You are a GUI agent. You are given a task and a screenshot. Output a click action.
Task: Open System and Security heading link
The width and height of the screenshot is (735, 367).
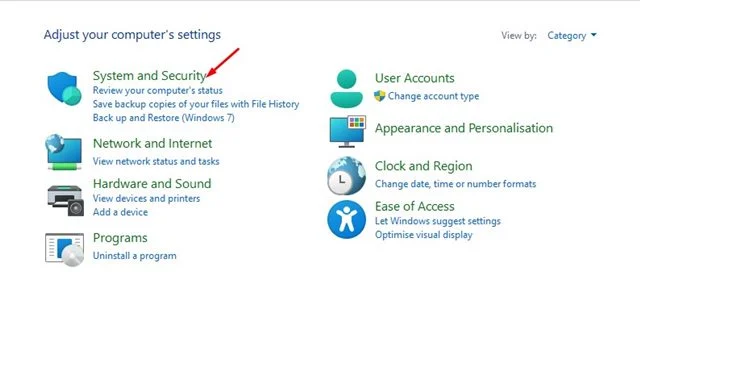[150, 75]
